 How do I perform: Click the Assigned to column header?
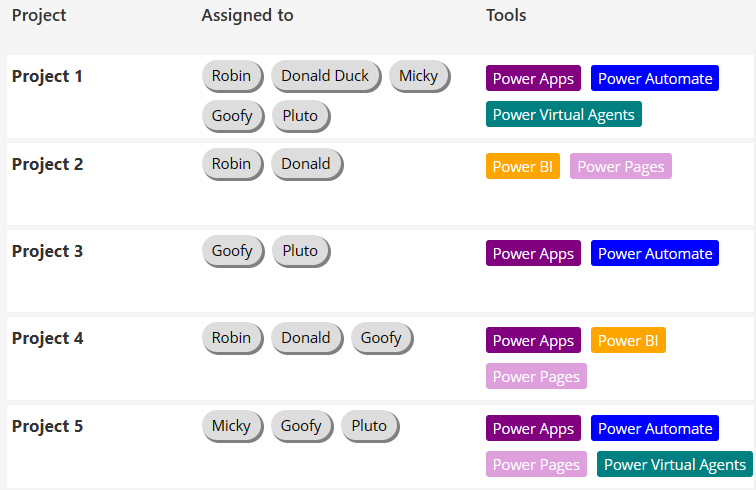click(x=247, y=15)
